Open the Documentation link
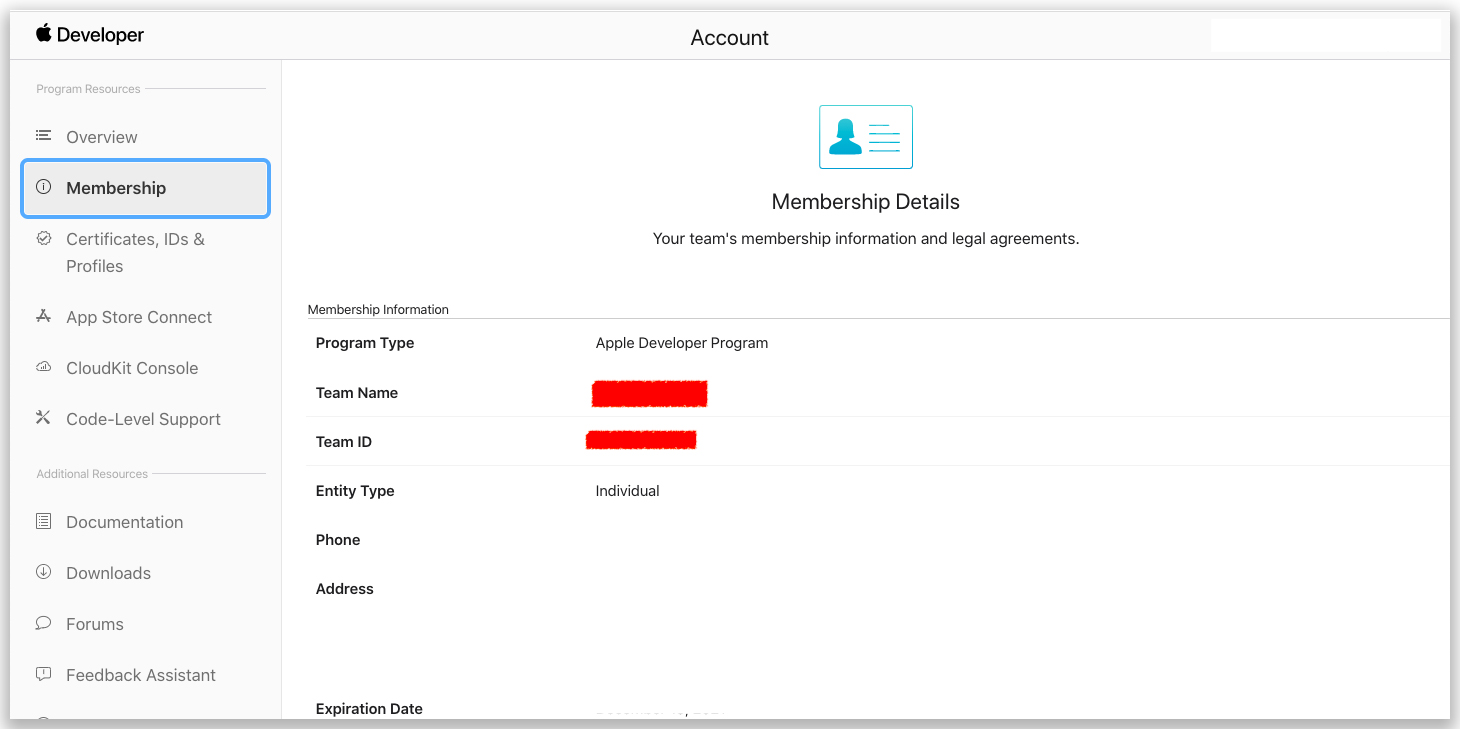Image resolution: width=1460 pixels, height=729 pixels. click(125, 522)
